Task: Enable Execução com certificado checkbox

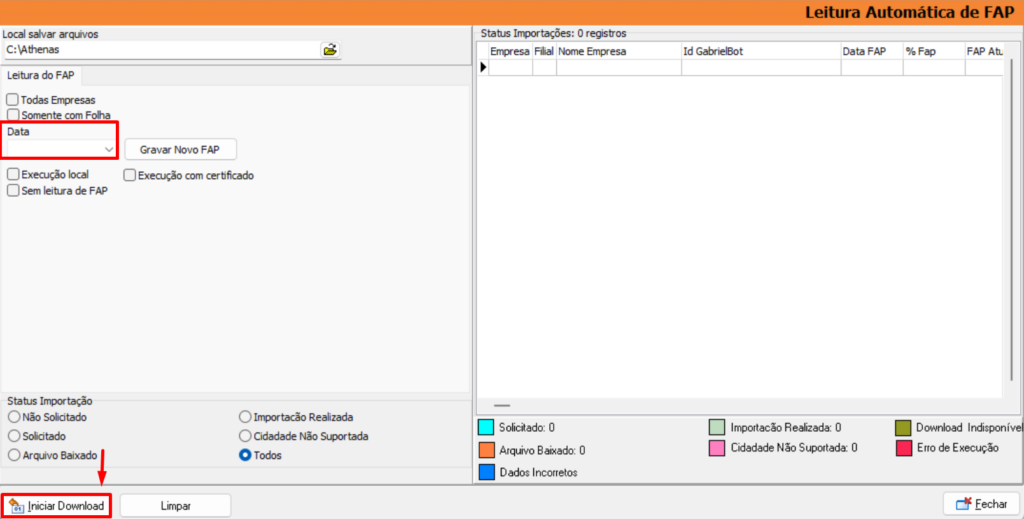Action: (x=131, y=176)
